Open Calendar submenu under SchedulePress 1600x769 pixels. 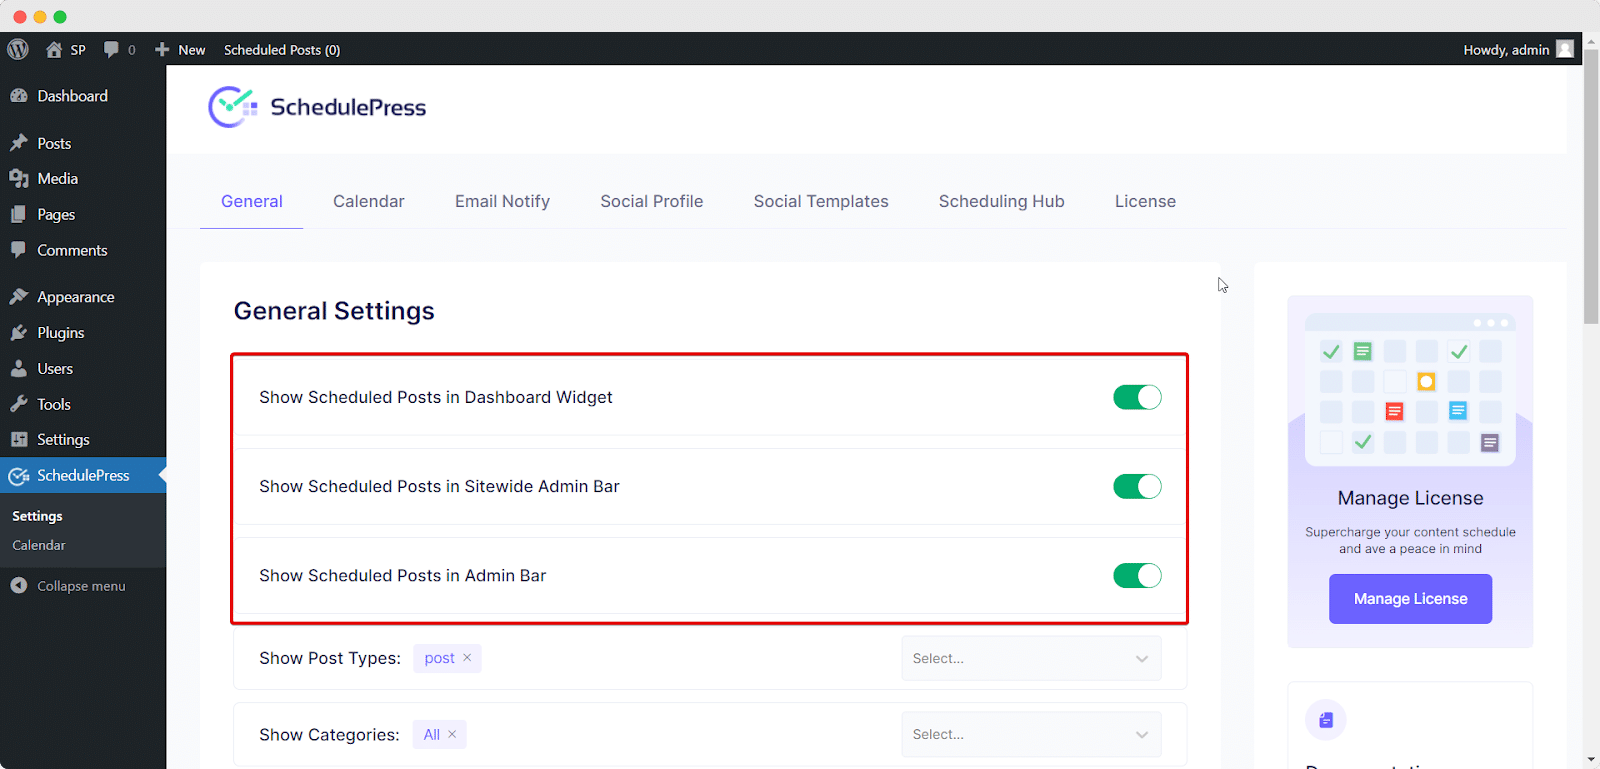tap(39, 545)
